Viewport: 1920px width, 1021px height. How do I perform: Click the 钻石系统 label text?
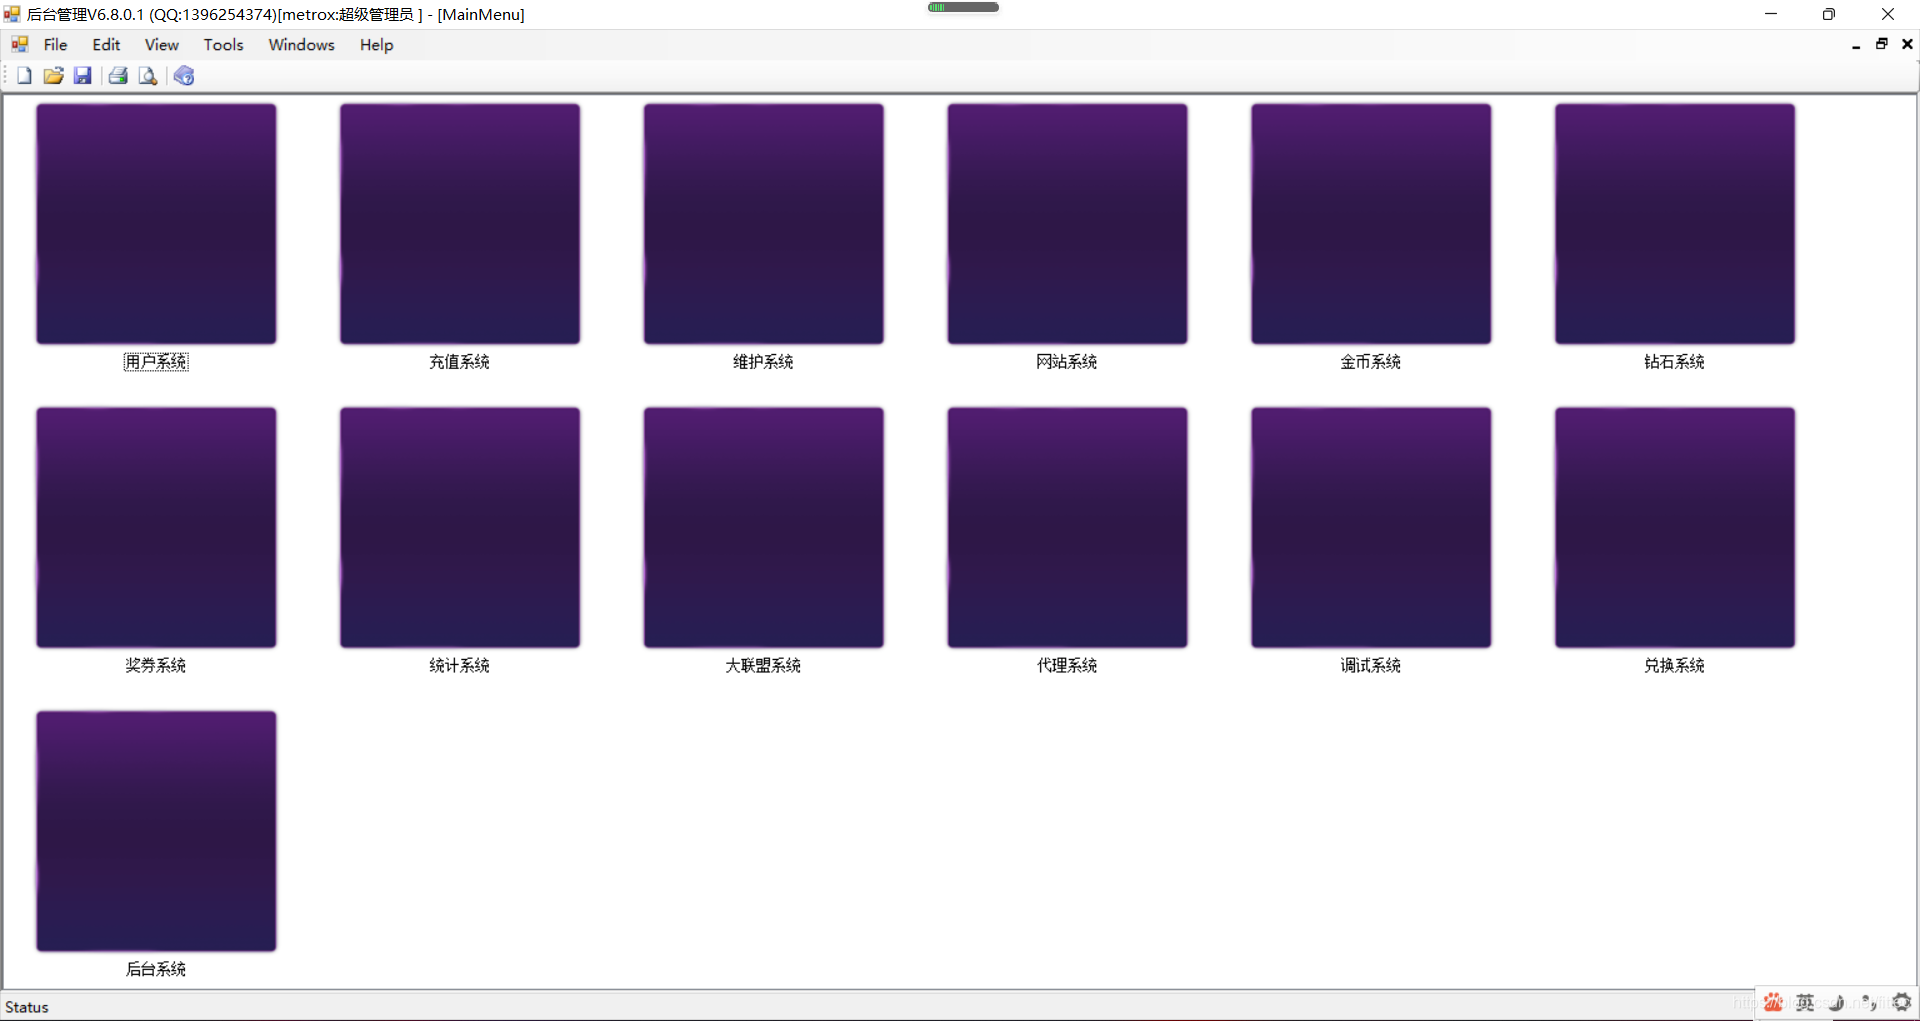pyautogui.click(x=1675, y=362)
